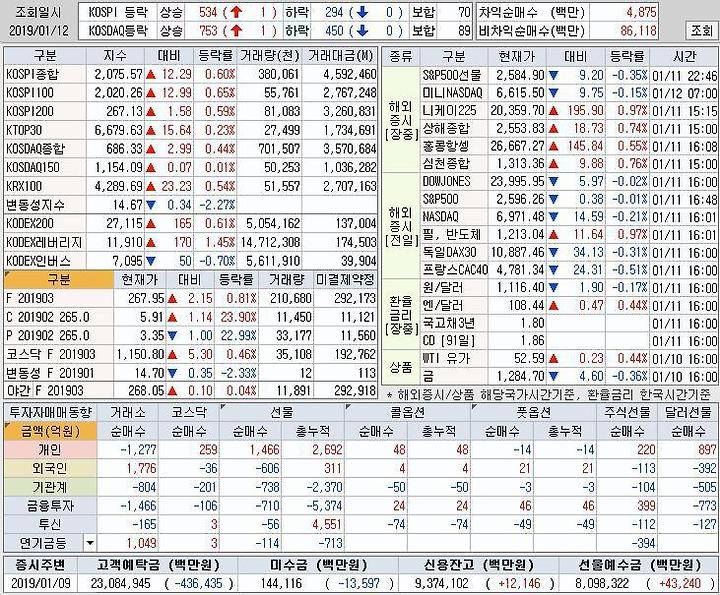Click the 현재가 header in overseas table
Image resolution: width=720 pixels, height=595 pixels.
(517, 56)
